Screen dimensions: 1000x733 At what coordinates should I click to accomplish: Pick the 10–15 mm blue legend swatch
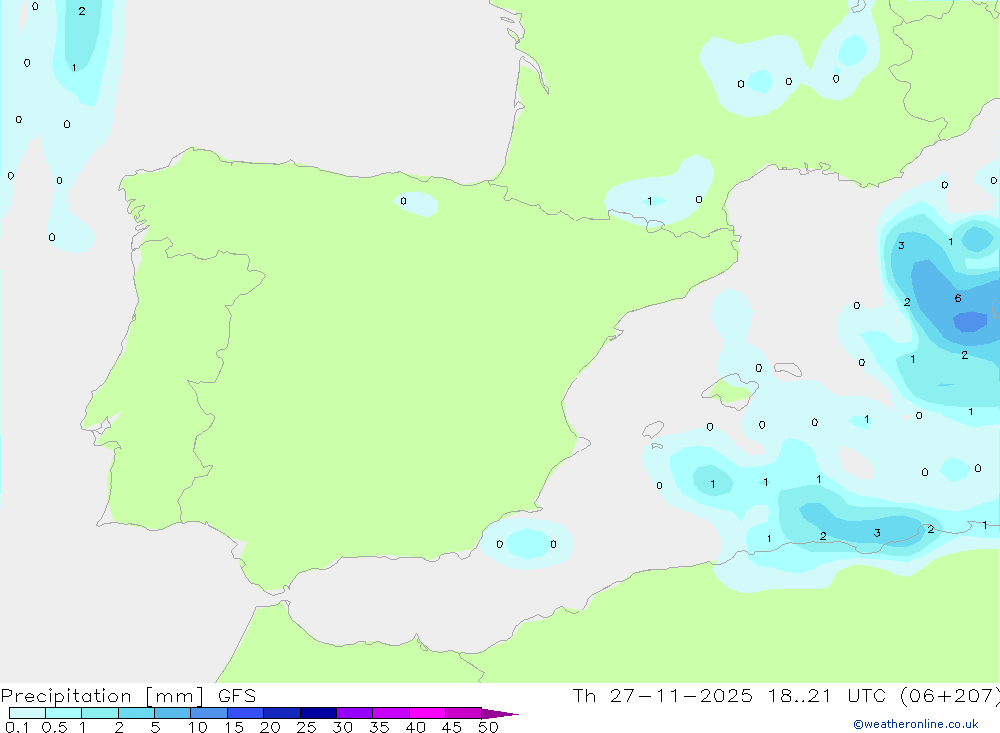click(209, 713)
